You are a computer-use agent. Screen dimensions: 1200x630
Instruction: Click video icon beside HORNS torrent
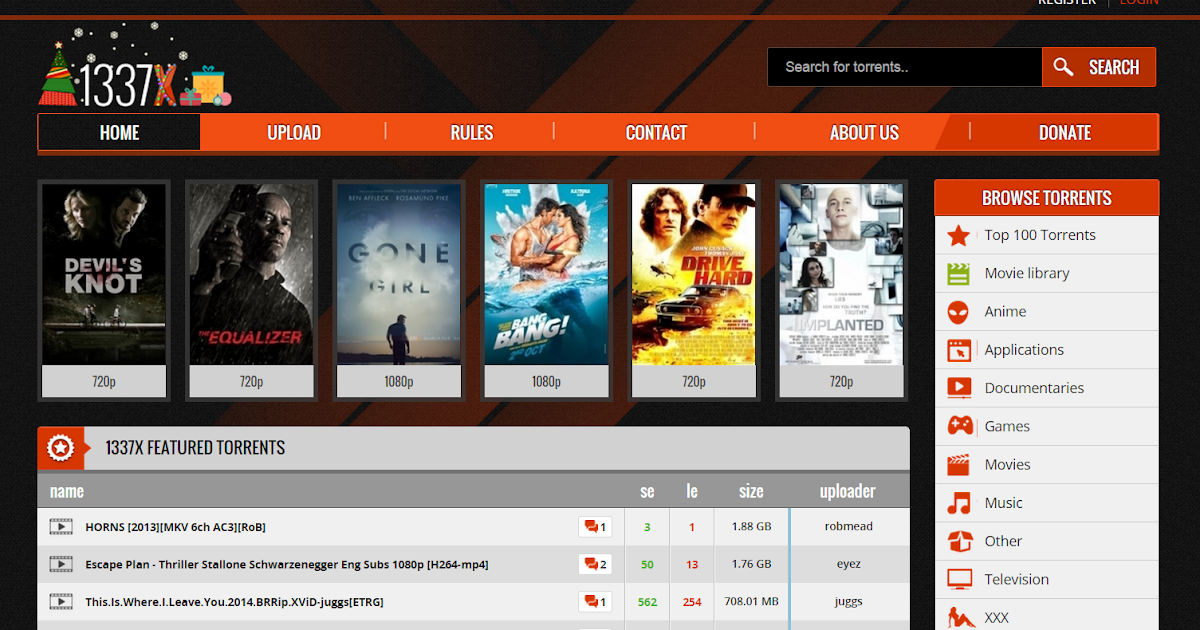[61, 526]
